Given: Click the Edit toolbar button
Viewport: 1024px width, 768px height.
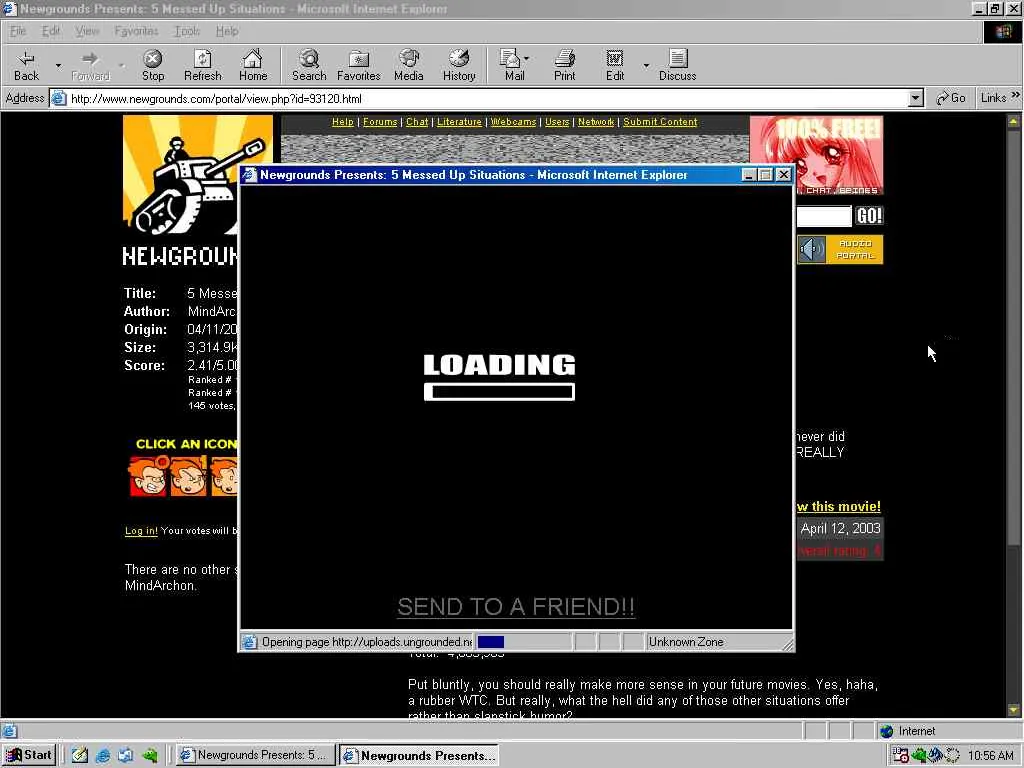Looking at the screenshot, I should [615, 65].
